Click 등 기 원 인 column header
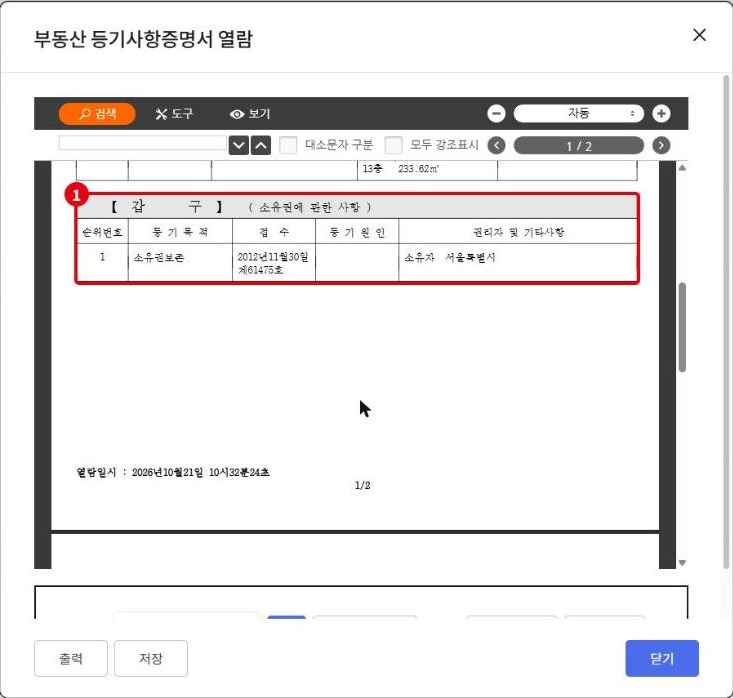Image resolution: width=733 pixels, height=698 pixels. [357, 232]
